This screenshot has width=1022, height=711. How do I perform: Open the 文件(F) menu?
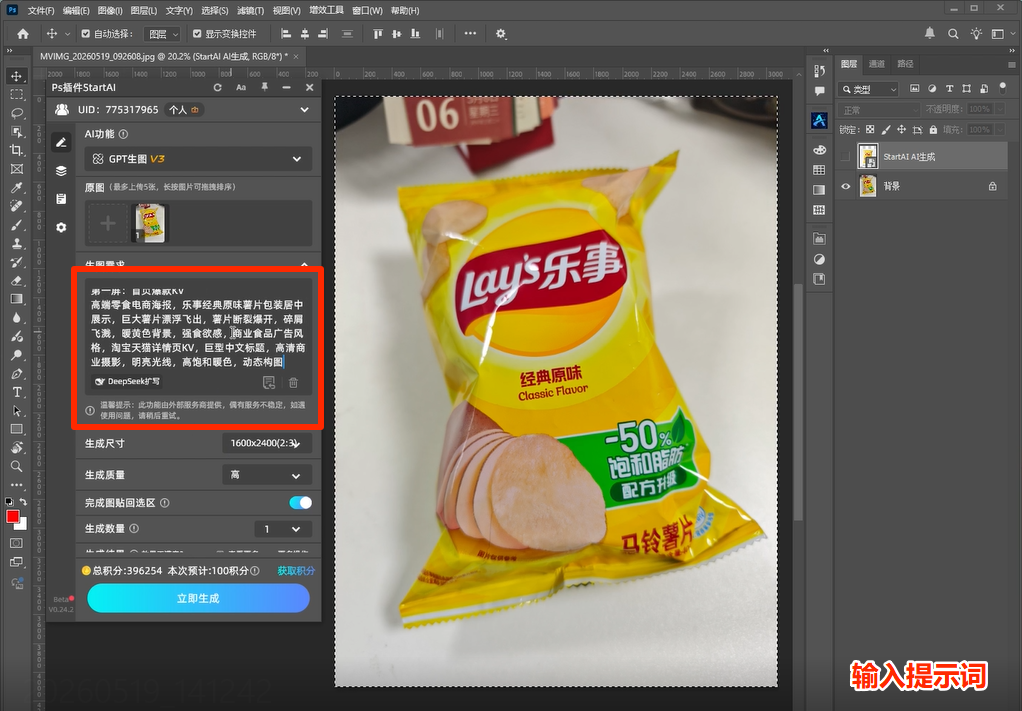point(41,10)
